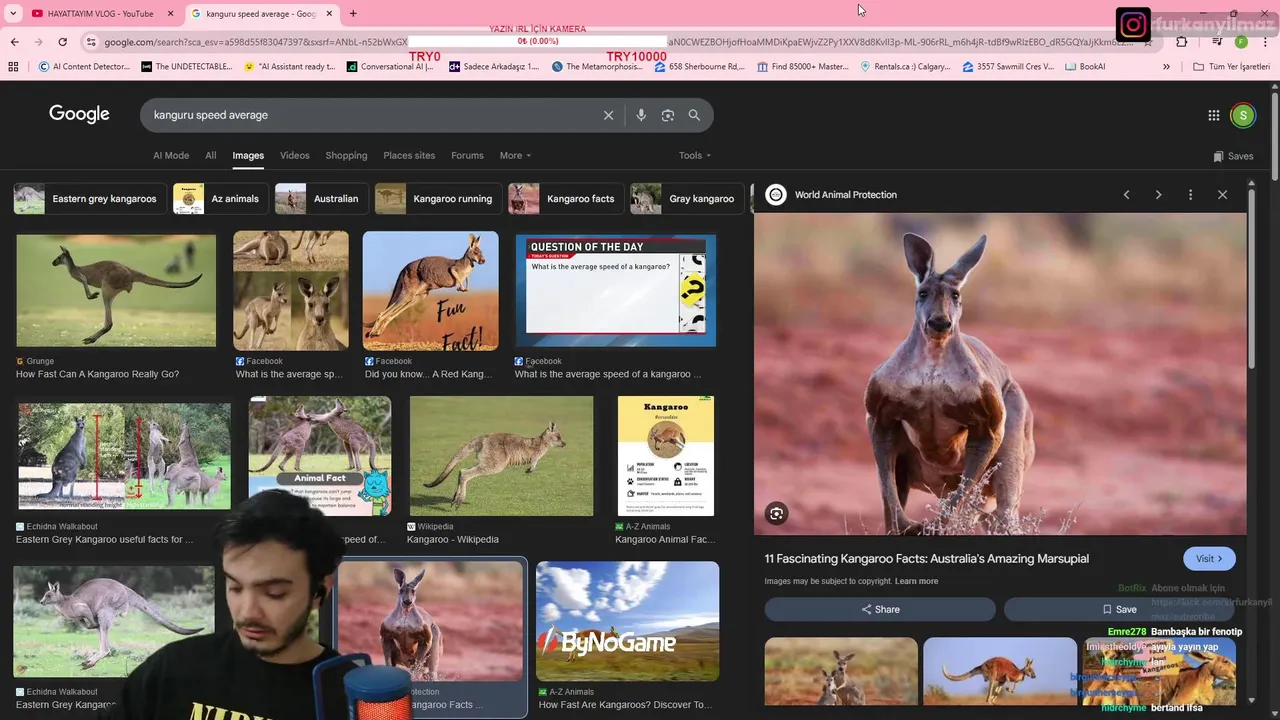Open the Google account avatar
The image size is (1280, 720).
[1243, 115]
